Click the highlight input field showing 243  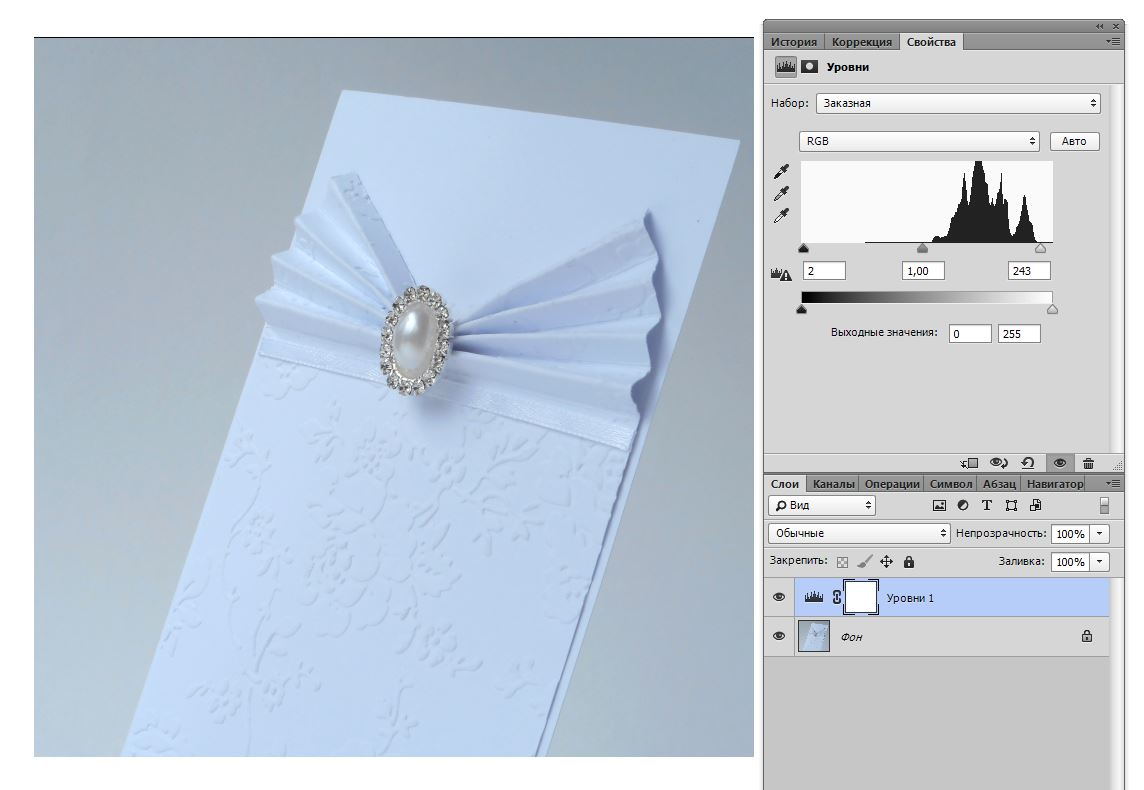(1029, 271)
